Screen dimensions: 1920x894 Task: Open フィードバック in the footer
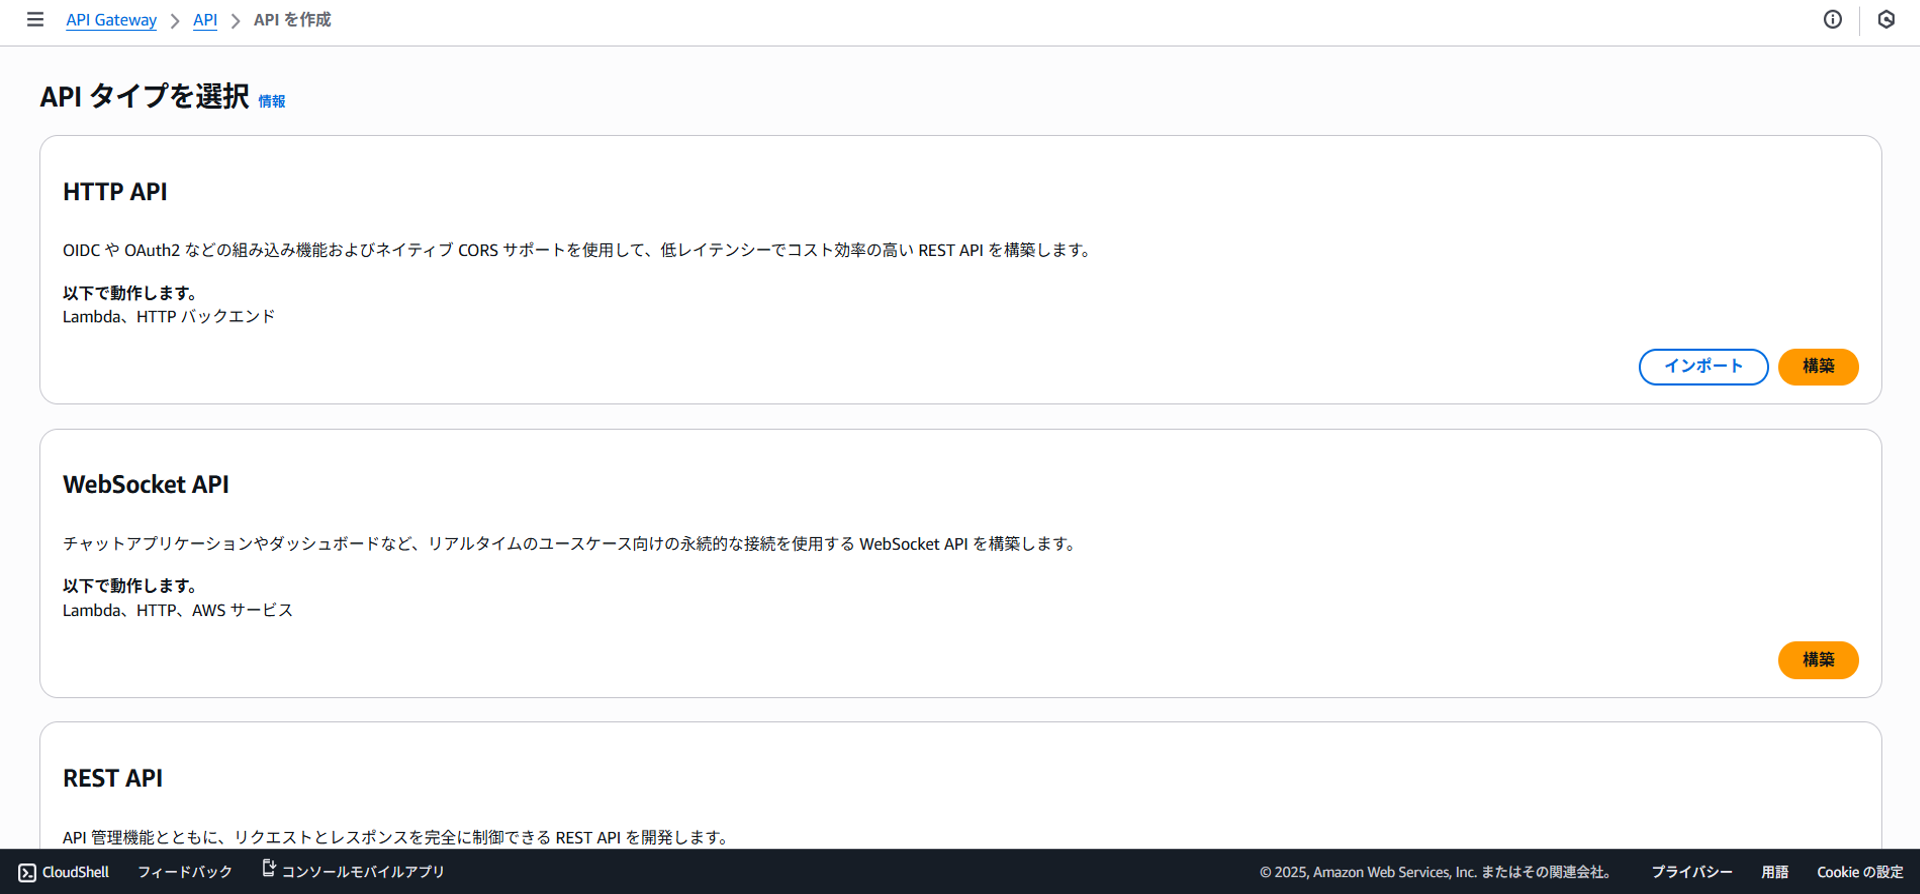pos(185,872)
